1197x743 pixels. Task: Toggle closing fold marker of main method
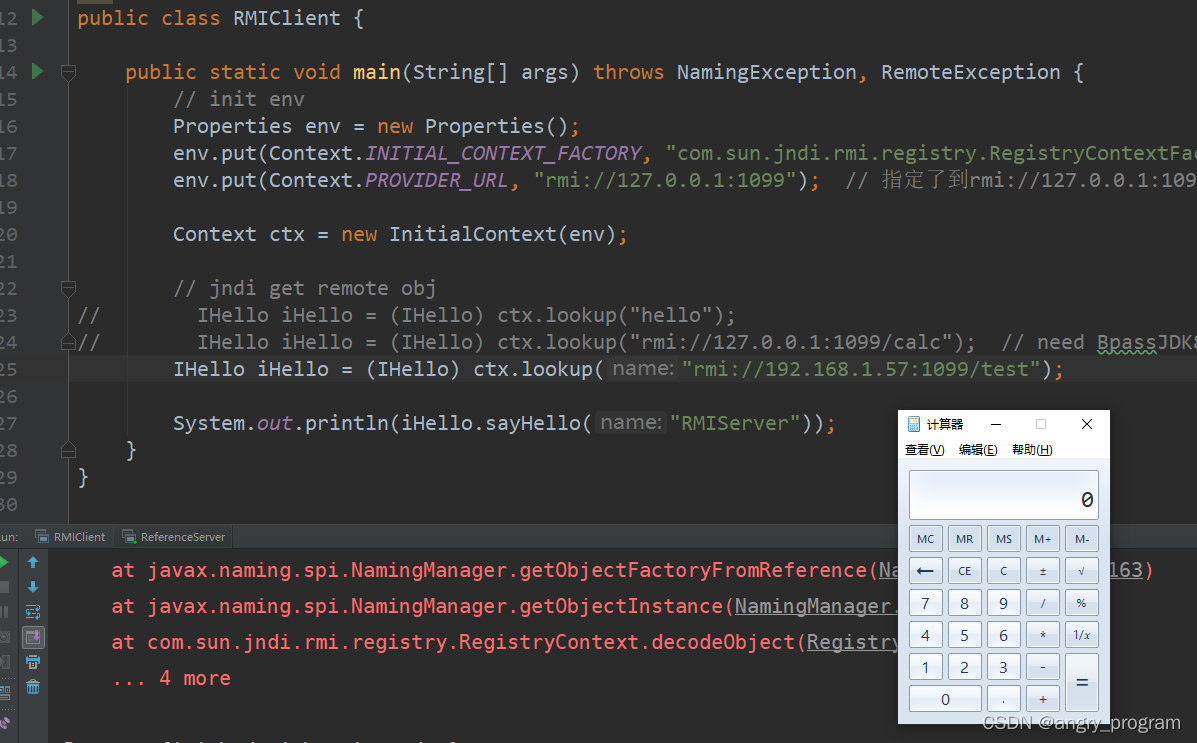pos(68,450)
